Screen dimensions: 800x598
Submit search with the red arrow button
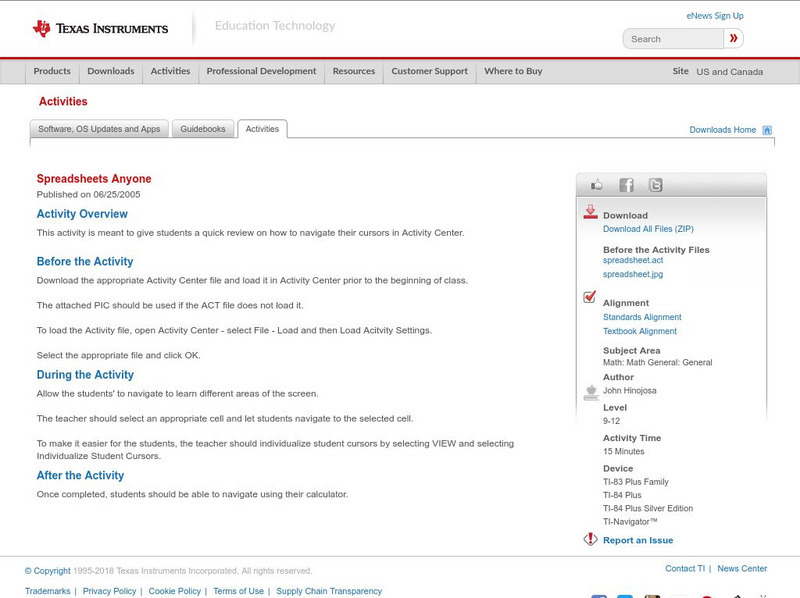(733, 38)
